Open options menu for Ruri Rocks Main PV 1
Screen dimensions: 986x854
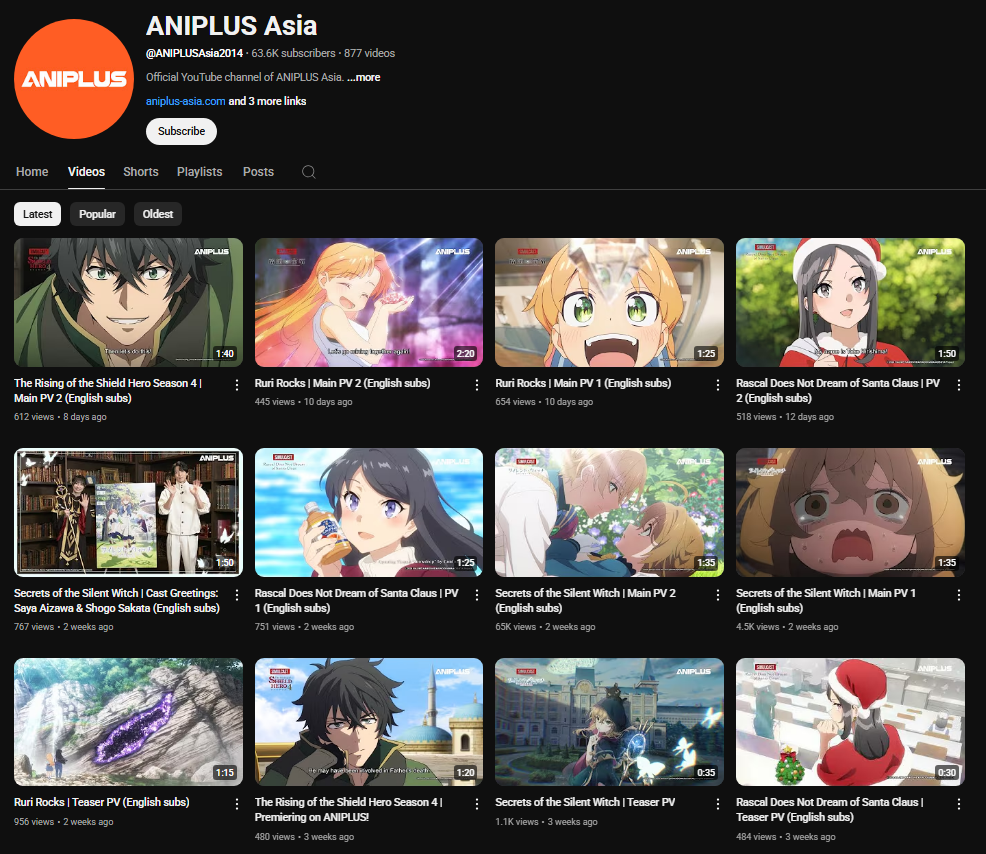(x=717, y=385)
